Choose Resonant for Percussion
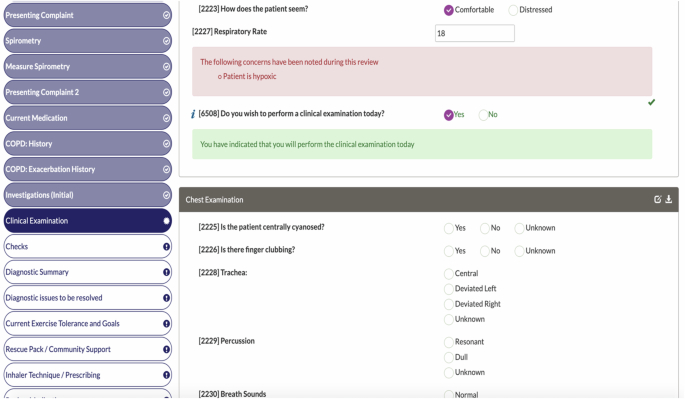Image resolution: width=685 pixels, height=399 pixels. click(x=449, y=342)
